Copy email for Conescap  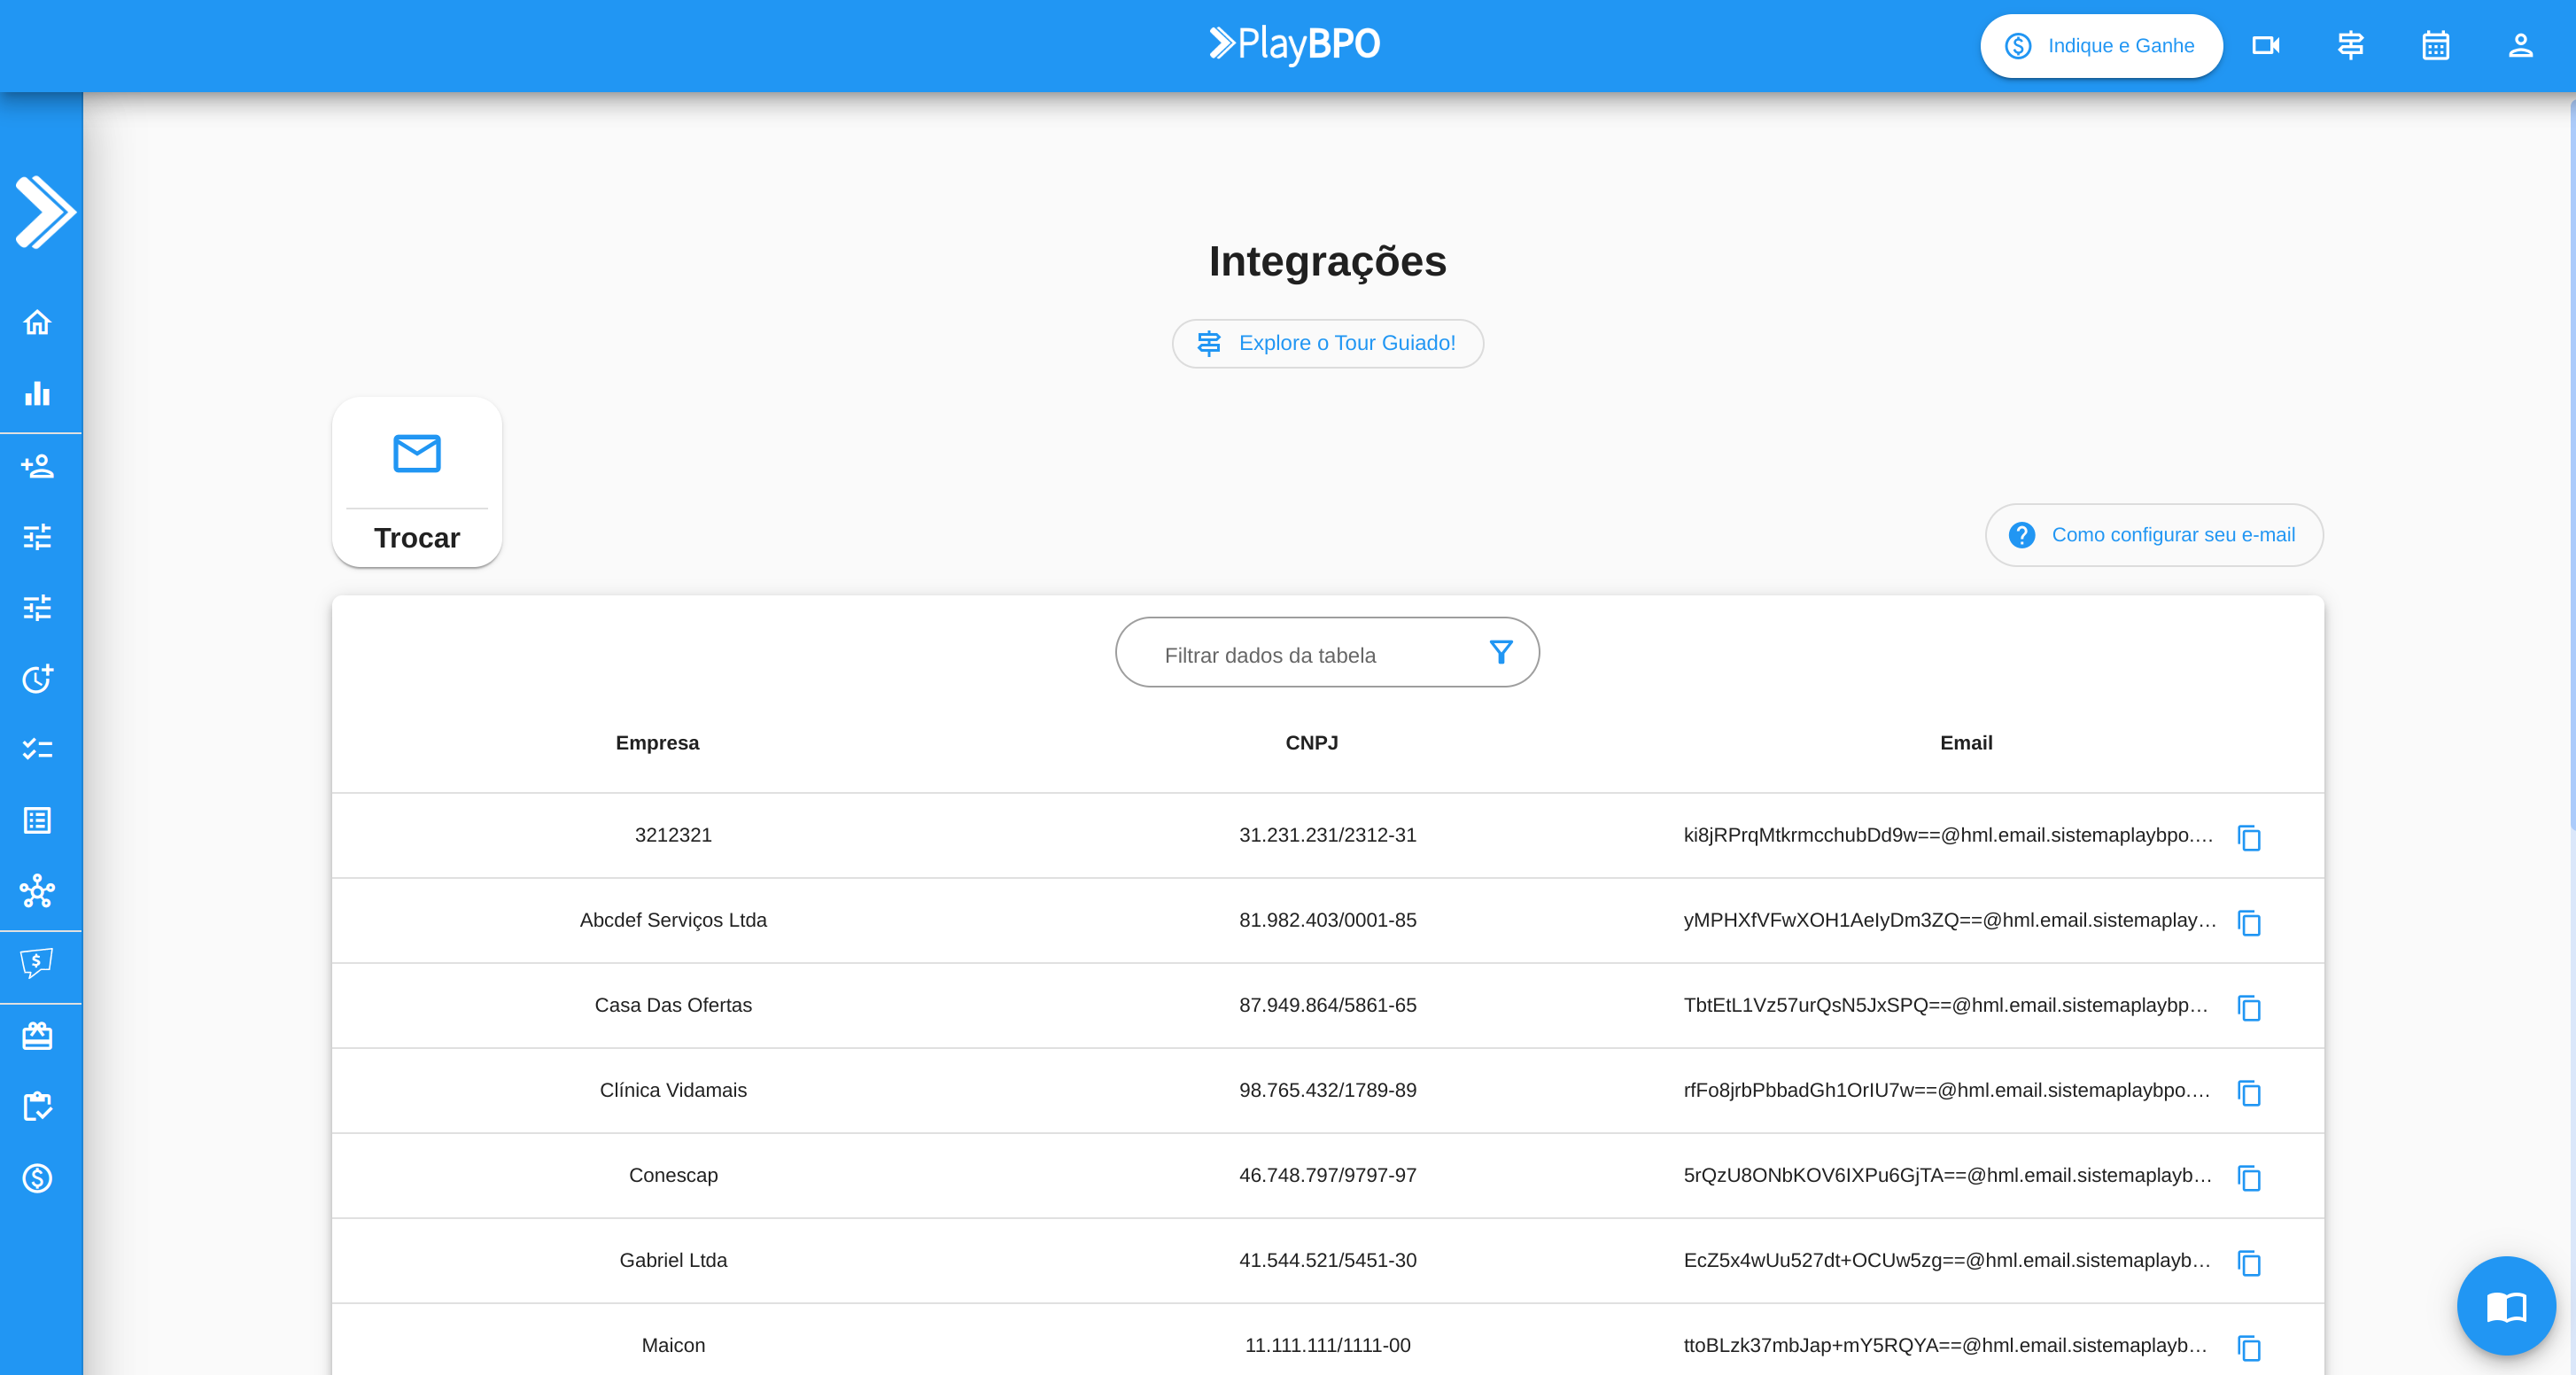coord(2250,1178)
